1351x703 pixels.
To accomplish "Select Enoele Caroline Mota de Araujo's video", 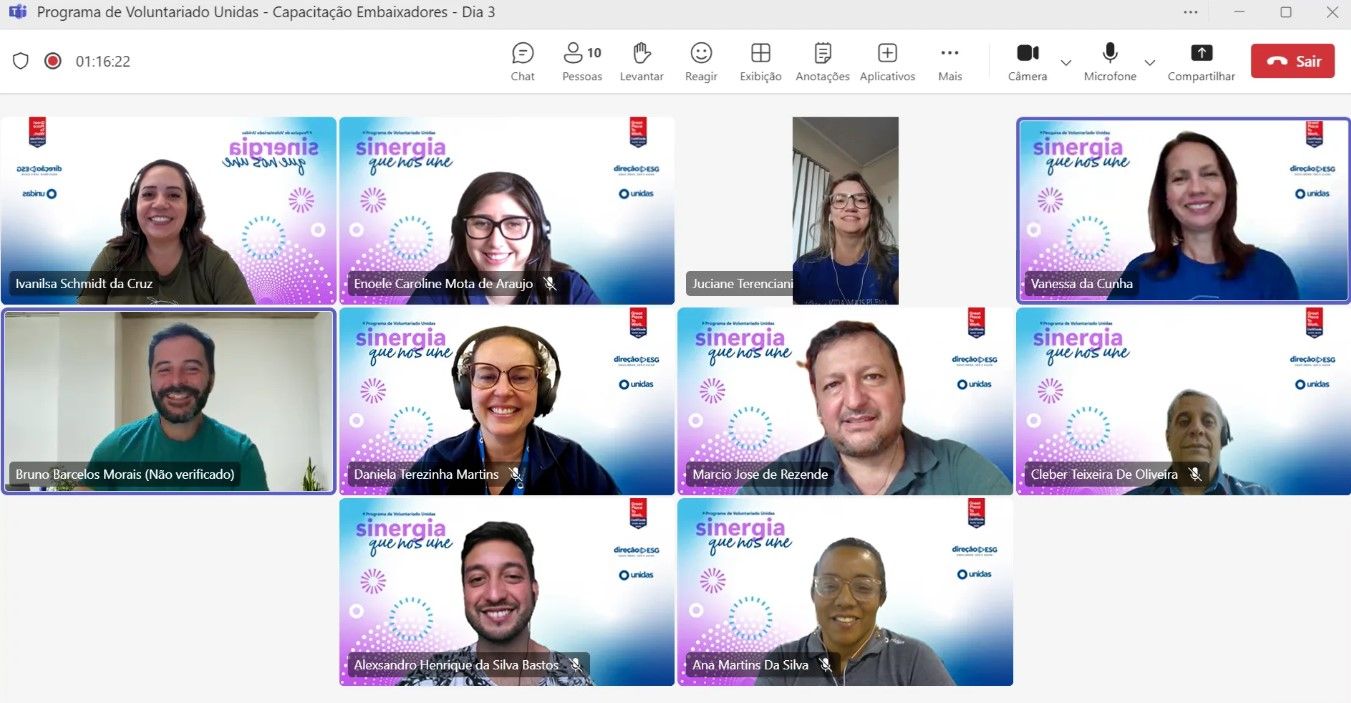I will (x=507, y=211).
